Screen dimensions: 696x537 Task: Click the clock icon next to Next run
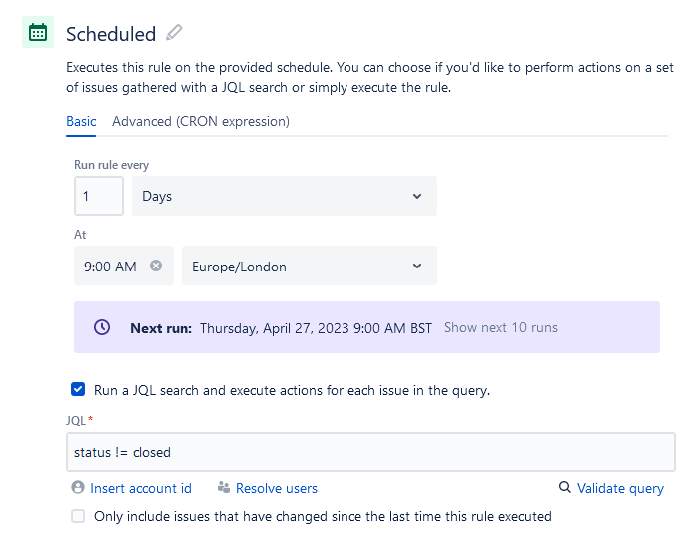tap(101, 327)
